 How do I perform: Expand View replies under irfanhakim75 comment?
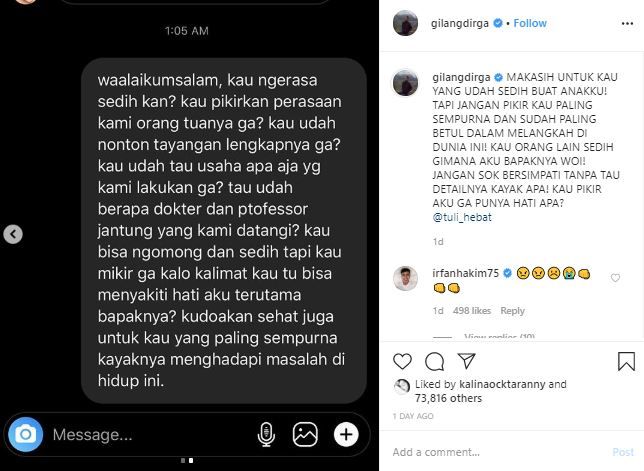point(499,337)
